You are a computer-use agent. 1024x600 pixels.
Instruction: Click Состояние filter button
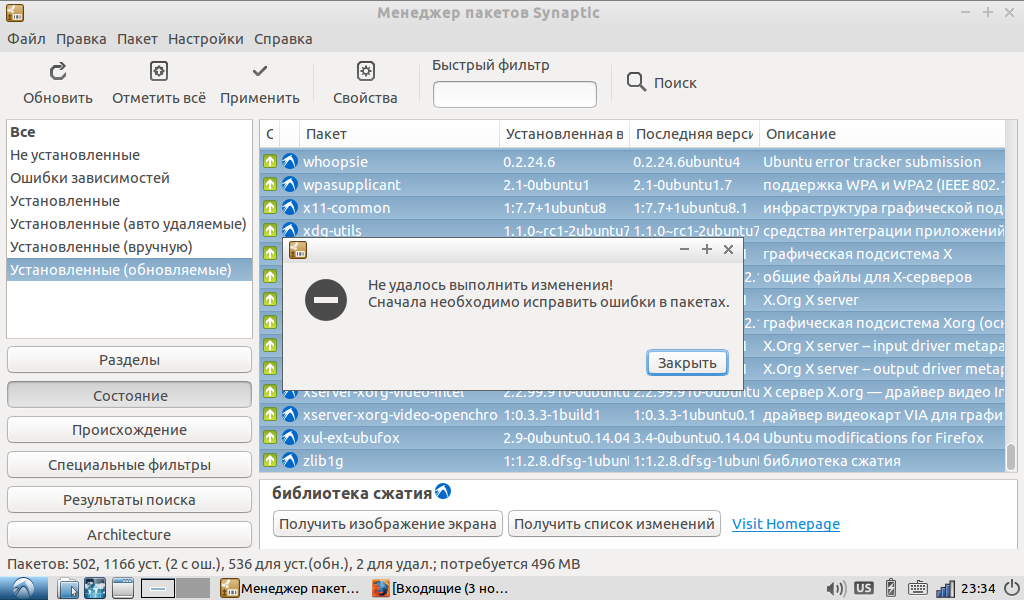[129, 395]
